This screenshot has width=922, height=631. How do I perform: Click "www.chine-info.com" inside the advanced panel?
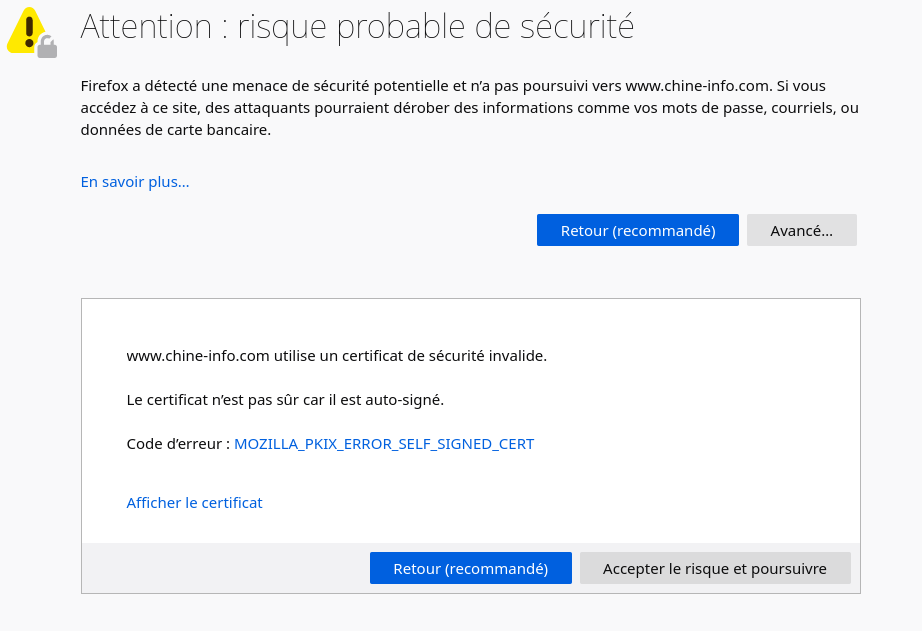pos(198,355)
